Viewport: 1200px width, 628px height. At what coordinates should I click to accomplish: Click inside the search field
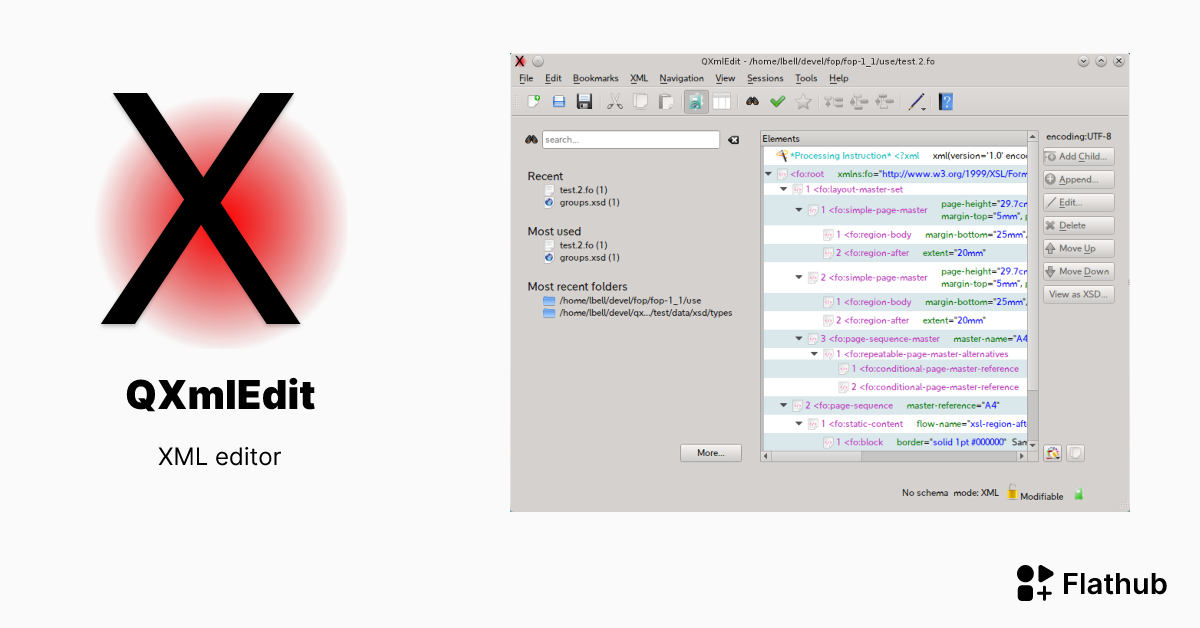[630, 139]
